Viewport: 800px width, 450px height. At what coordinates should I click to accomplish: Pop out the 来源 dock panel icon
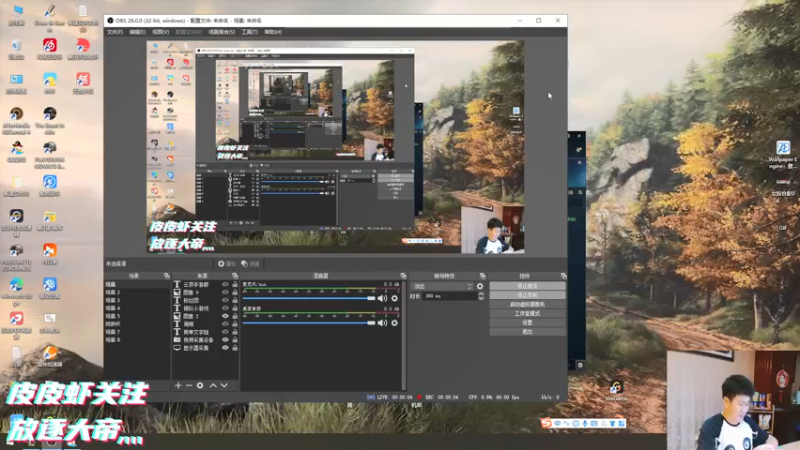point(235,276)
